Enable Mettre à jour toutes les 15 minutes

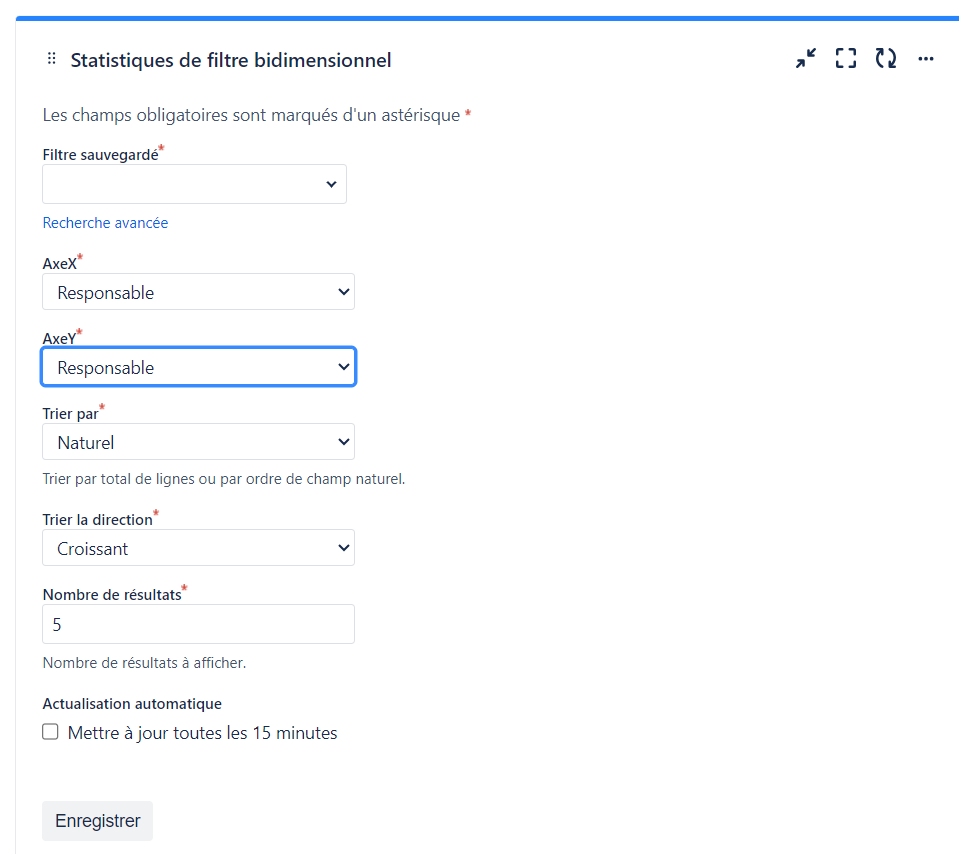50,732
